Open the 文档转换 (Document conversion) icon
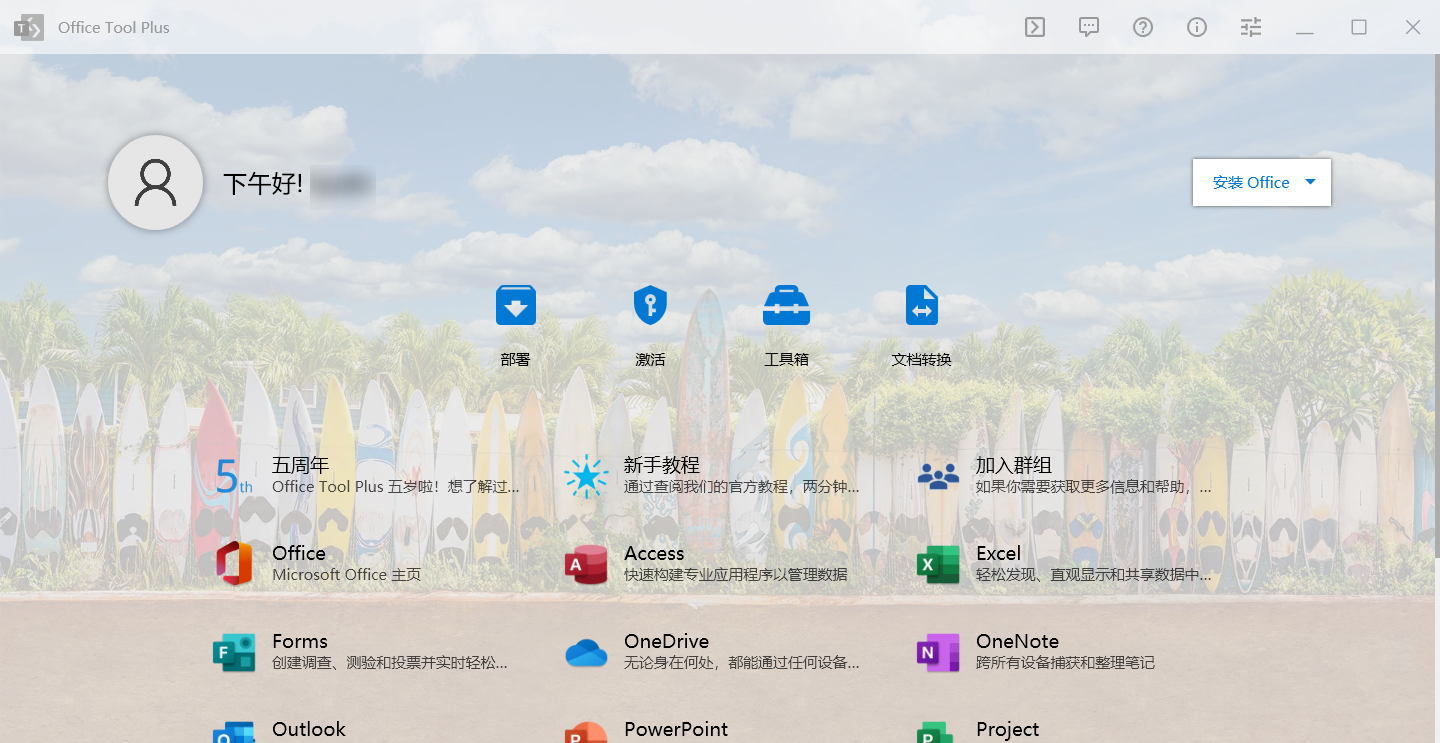1440x743 pixels. tap(922, 305)
